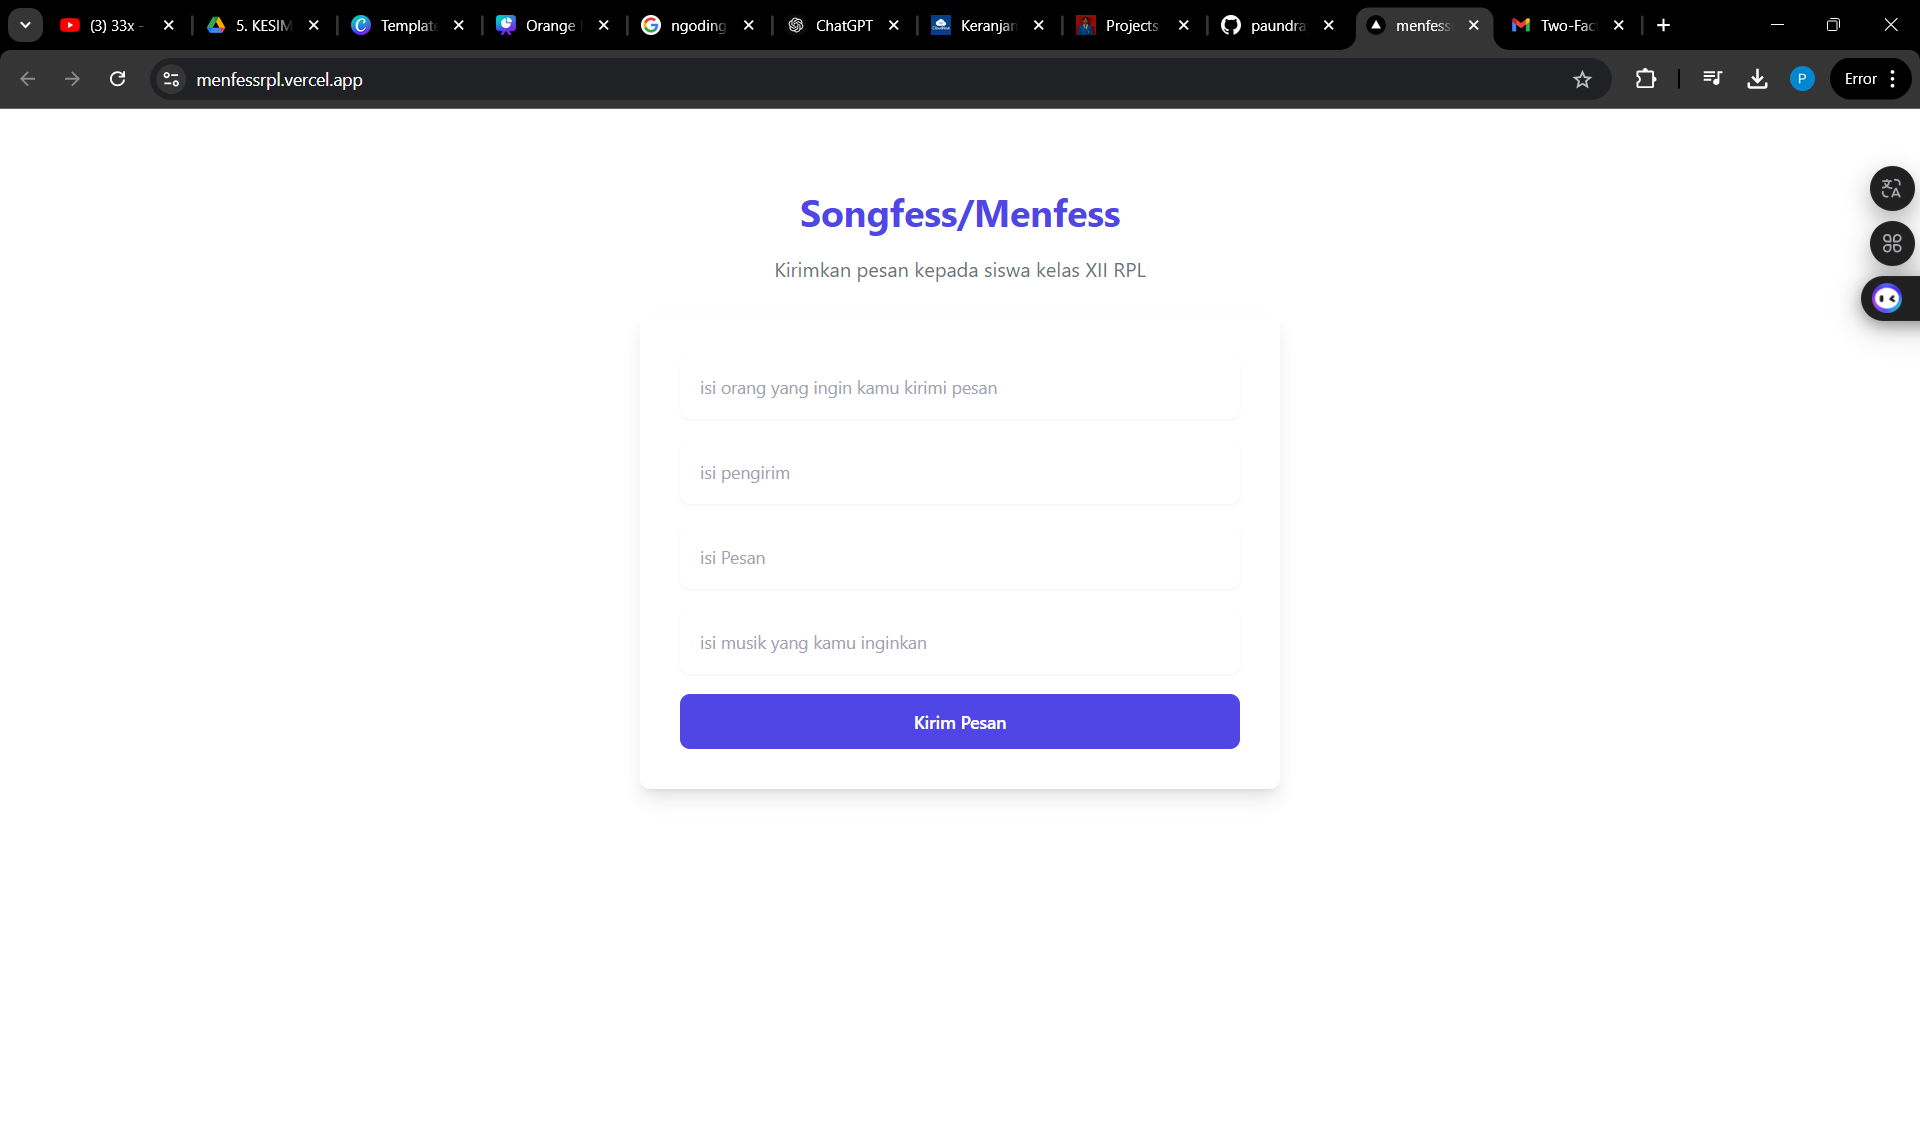Close the Two-Fac tab
Screen dimensions: 1920x1140
[x=1618, y=25]
